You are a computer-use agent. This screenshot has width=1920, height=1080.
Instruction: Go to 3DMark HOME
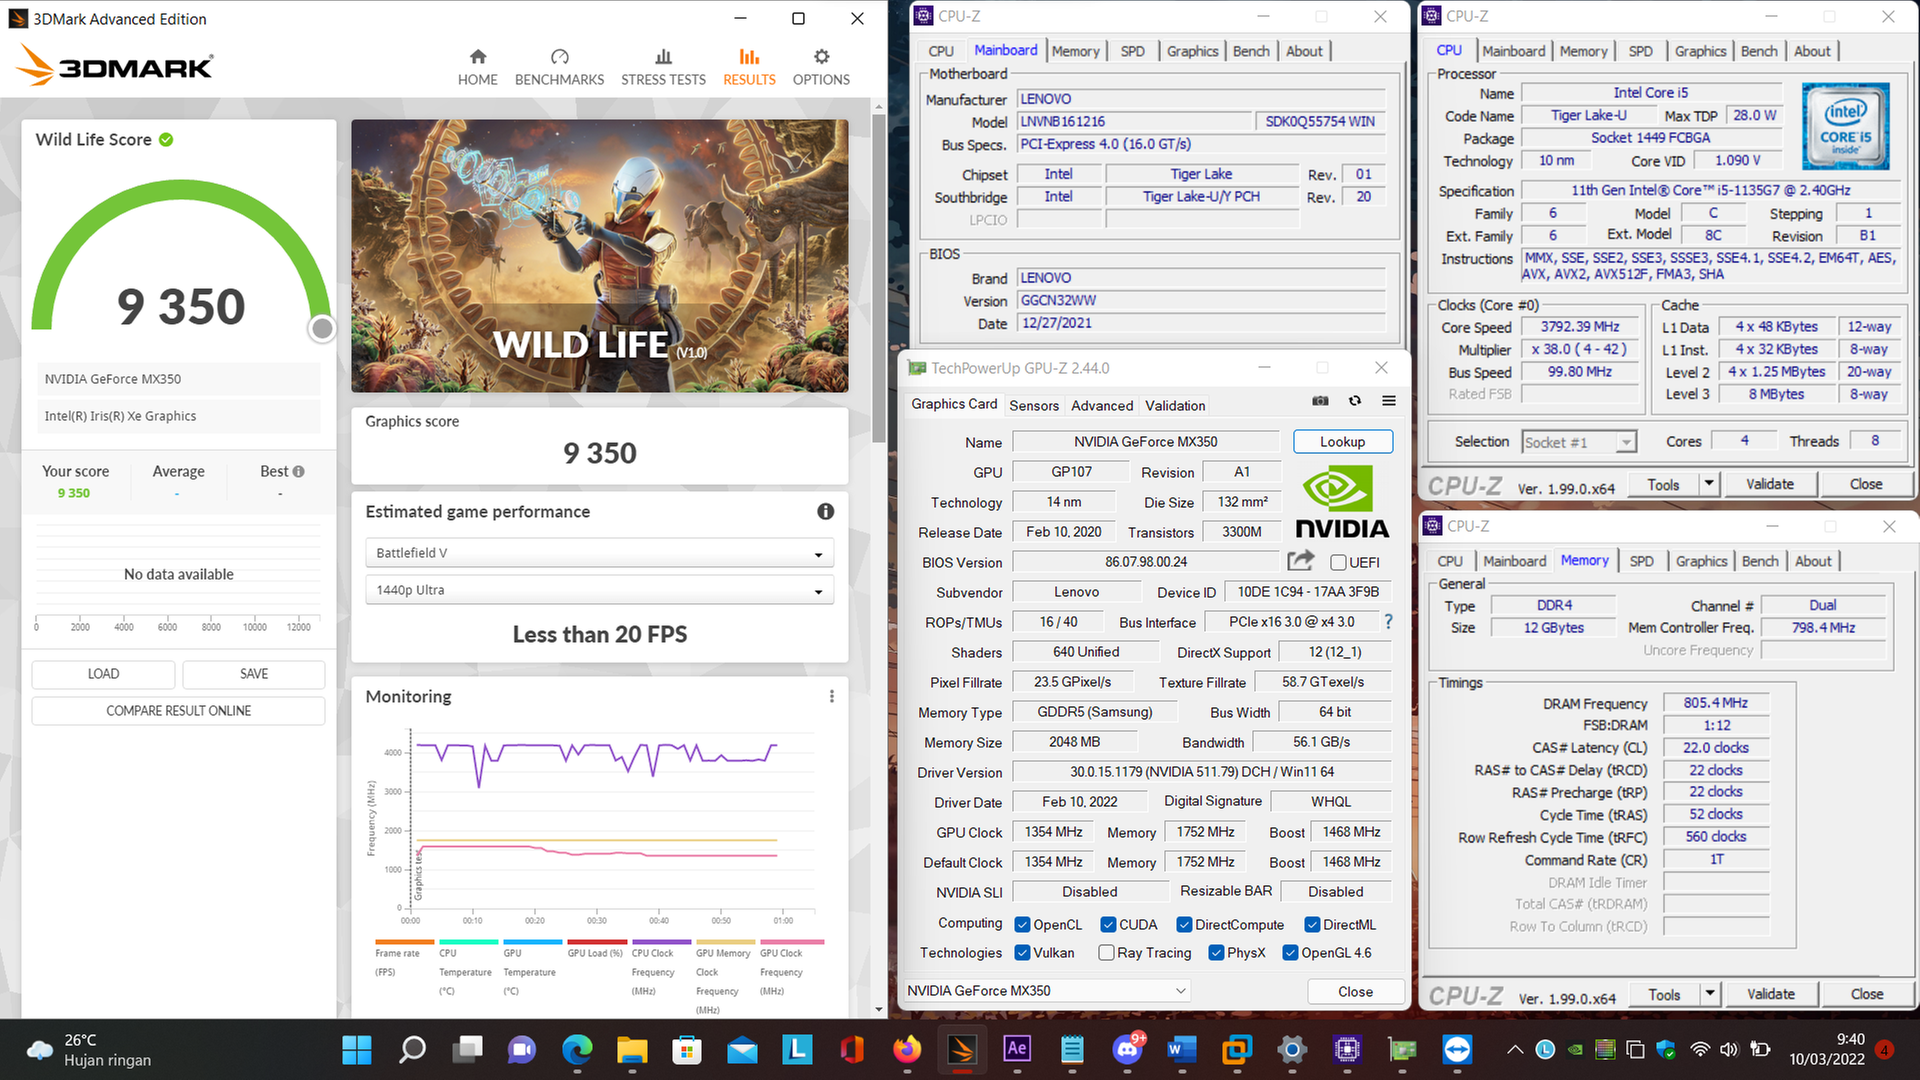pyautogui.click(x=477, y=67)
